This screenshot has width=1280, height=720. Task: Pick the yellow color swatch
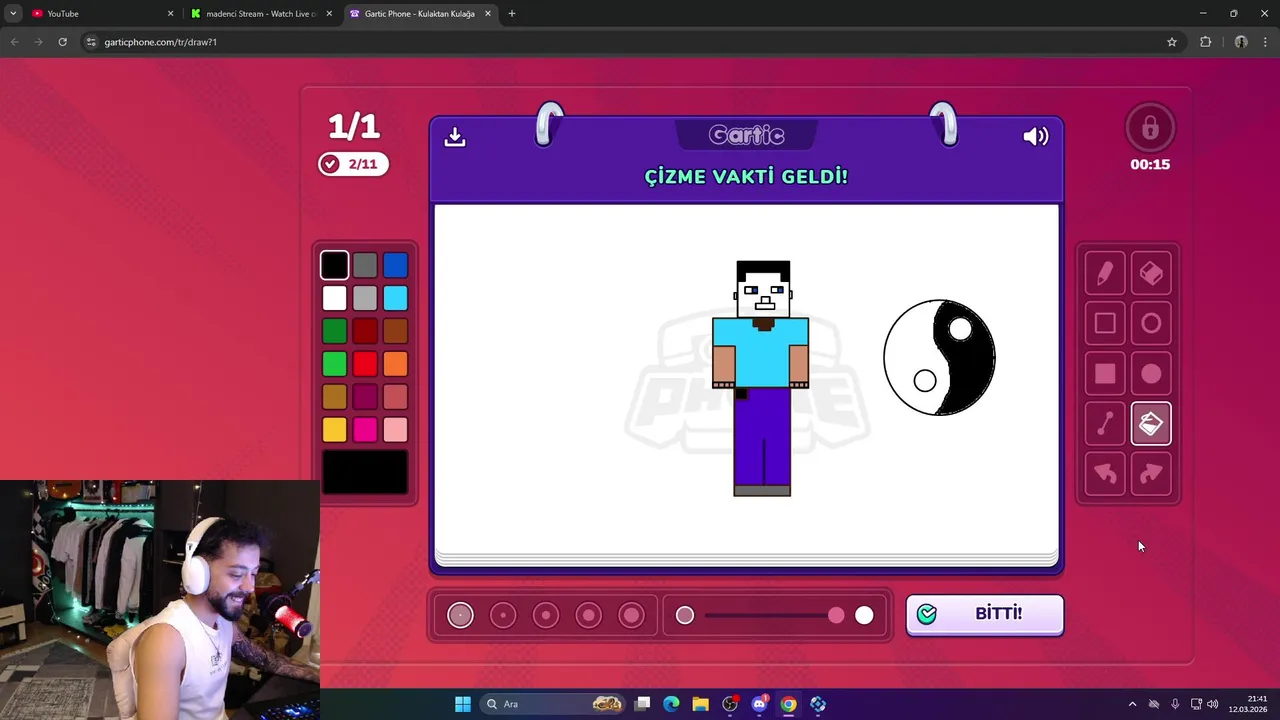click(x=335, y=430)
